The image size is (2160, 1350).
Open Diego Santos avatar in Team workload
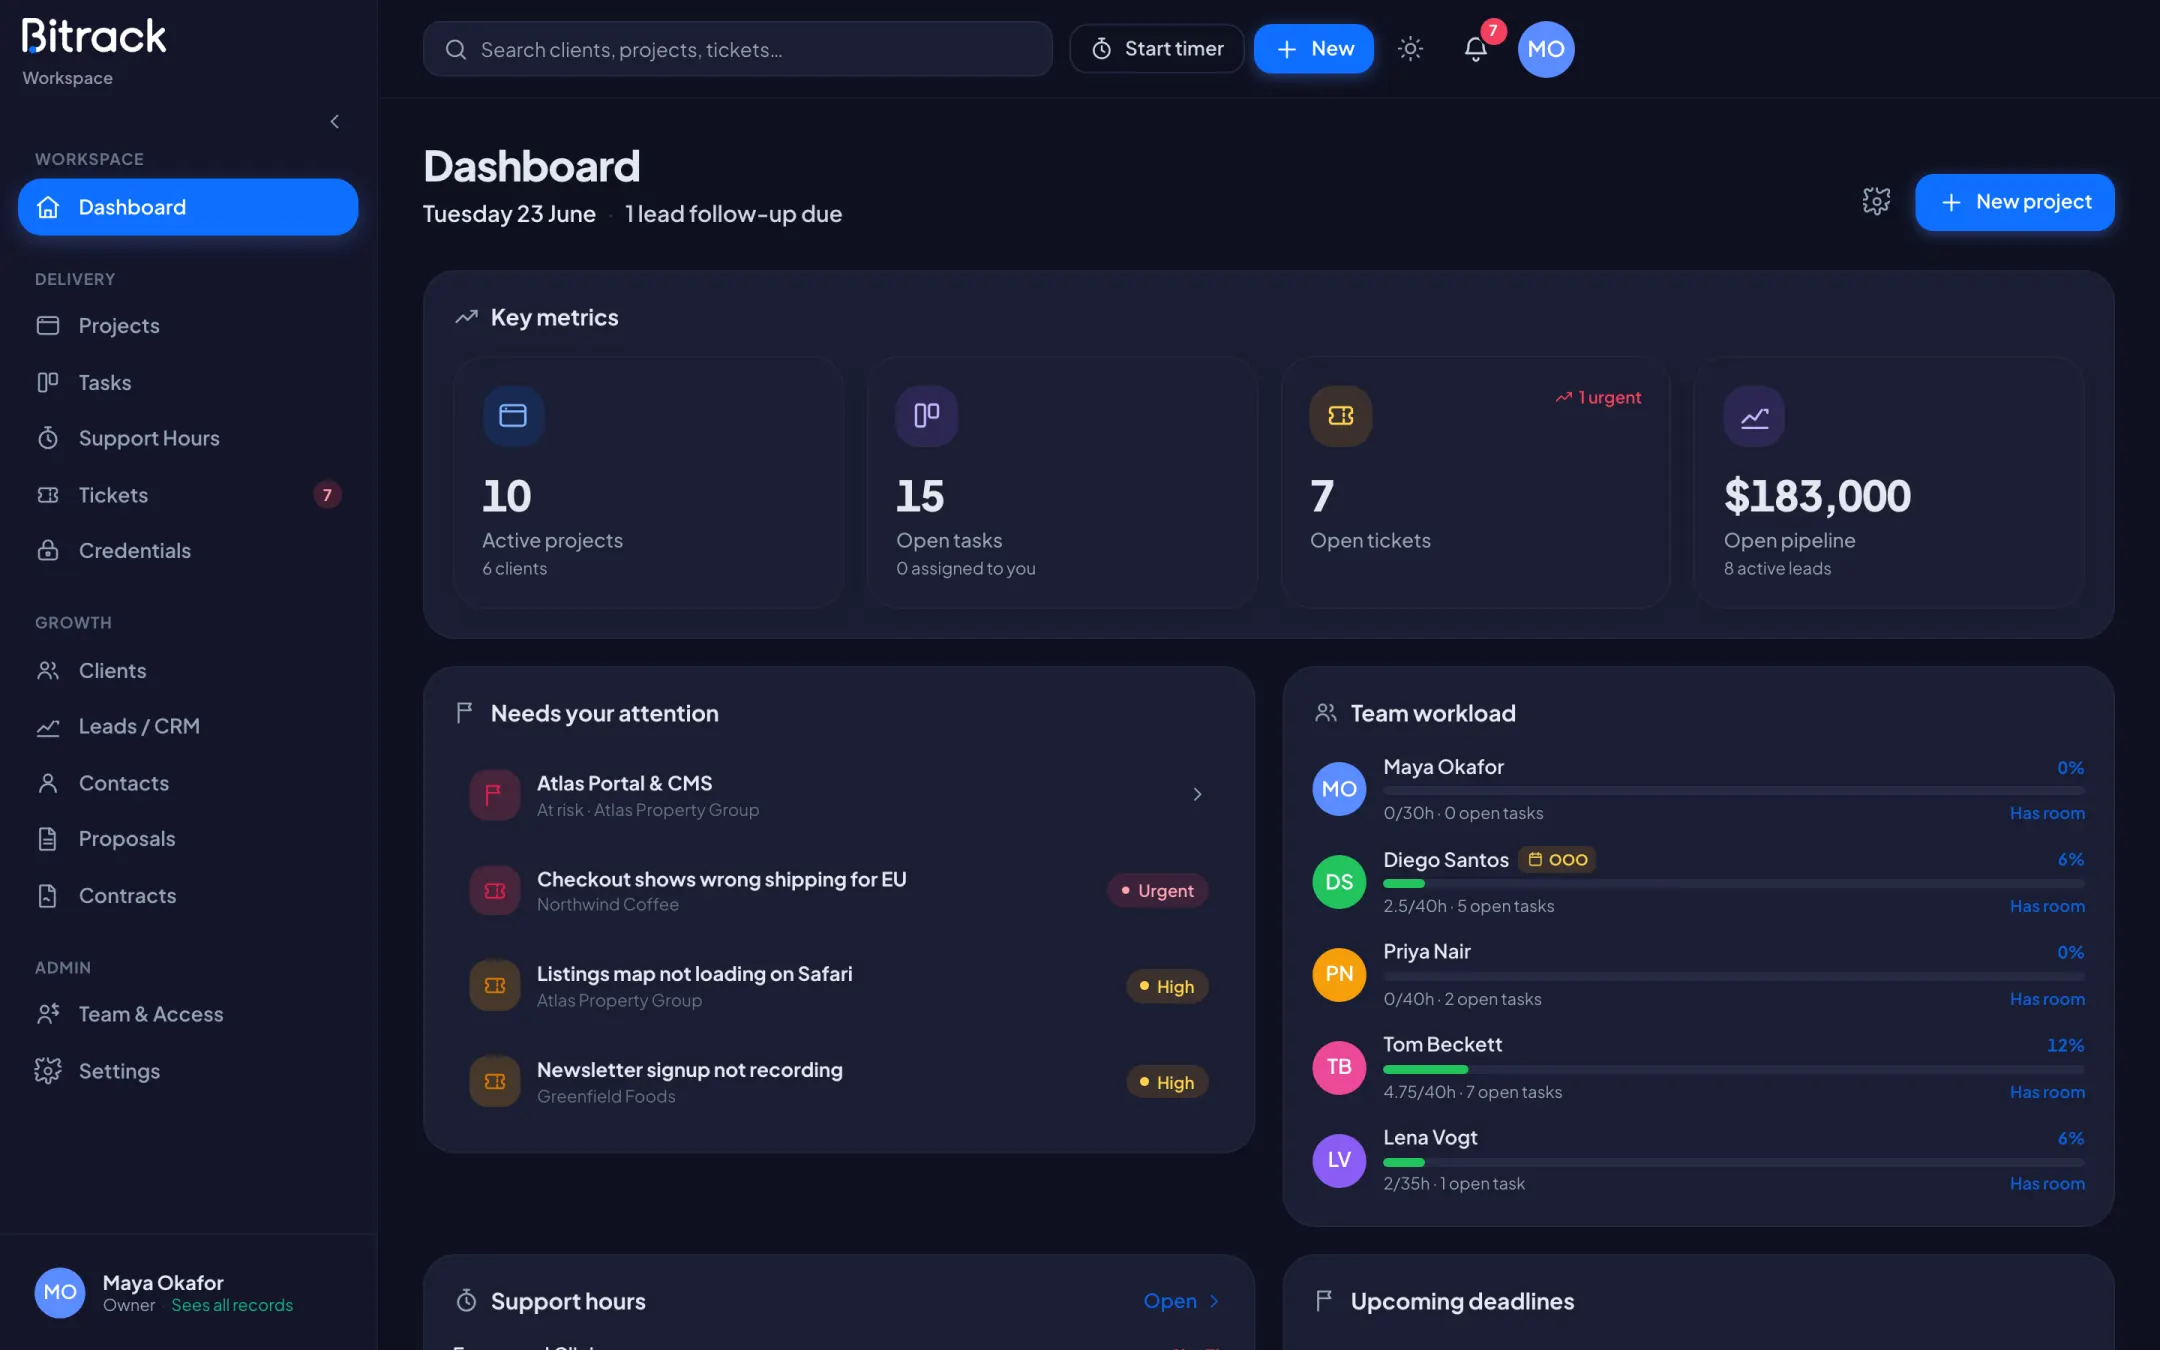click(x=1339, y=882)
